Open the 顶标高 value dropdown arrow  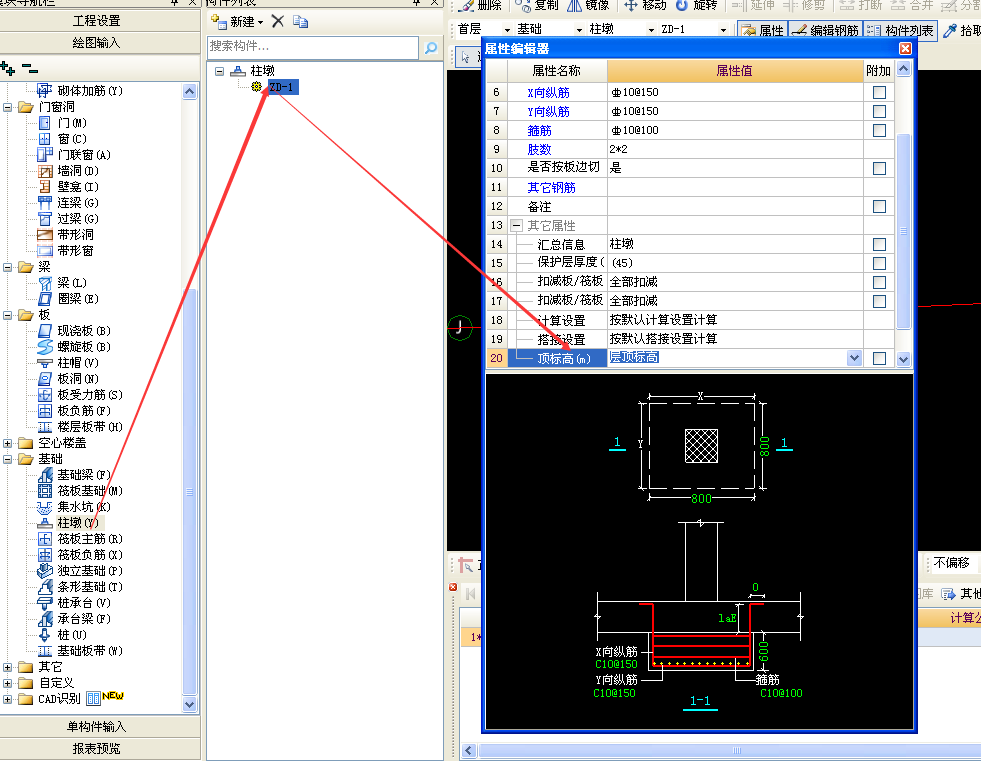854,358
